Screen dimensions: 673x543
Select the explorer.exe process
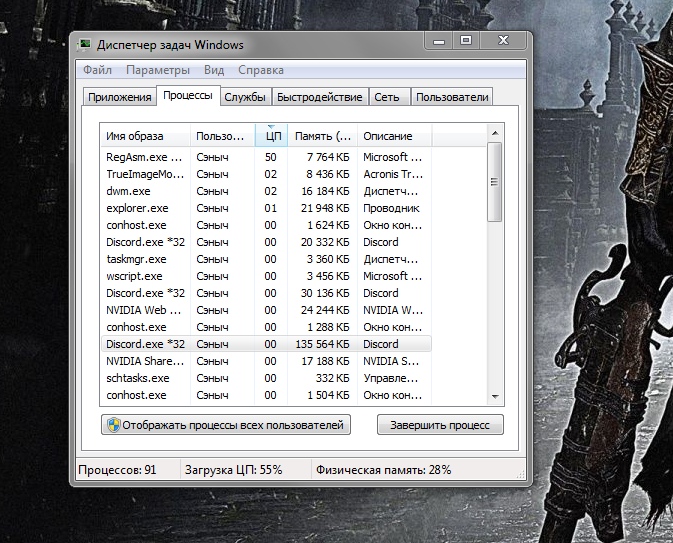tap(266, 208)
